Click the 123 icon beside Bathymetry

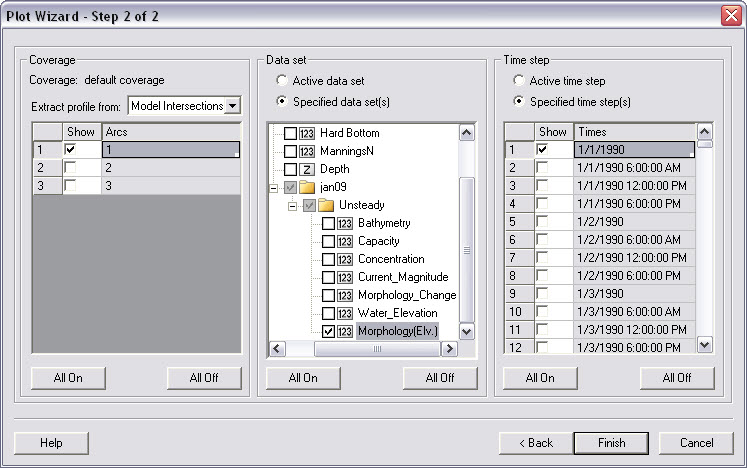pyautogui.click(x=345, y=223)
